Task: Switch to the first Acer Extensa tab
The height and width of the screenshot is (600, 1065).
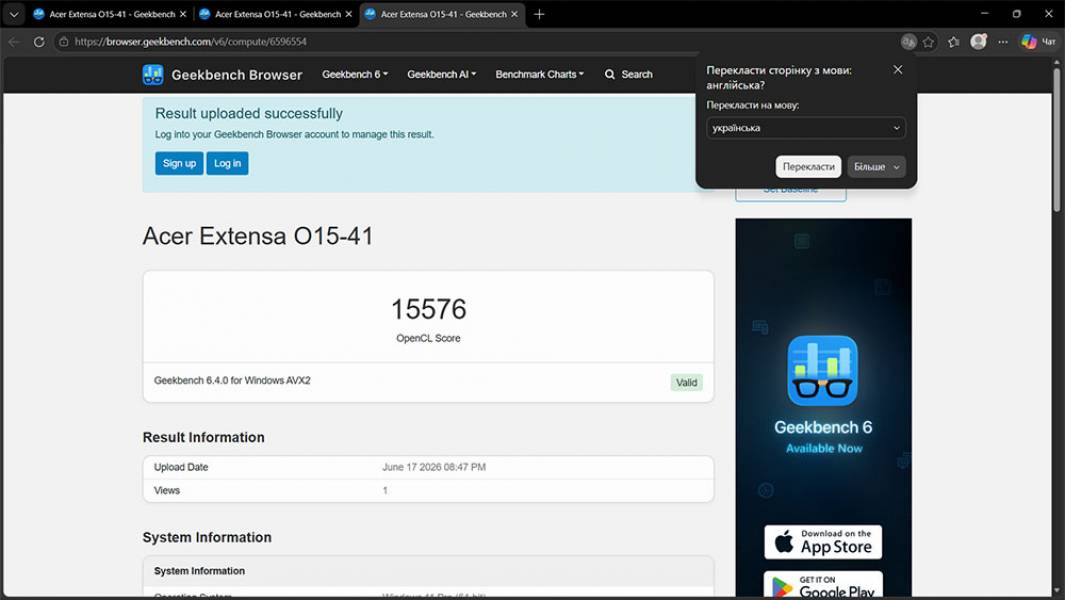Action: pos(110,14)
